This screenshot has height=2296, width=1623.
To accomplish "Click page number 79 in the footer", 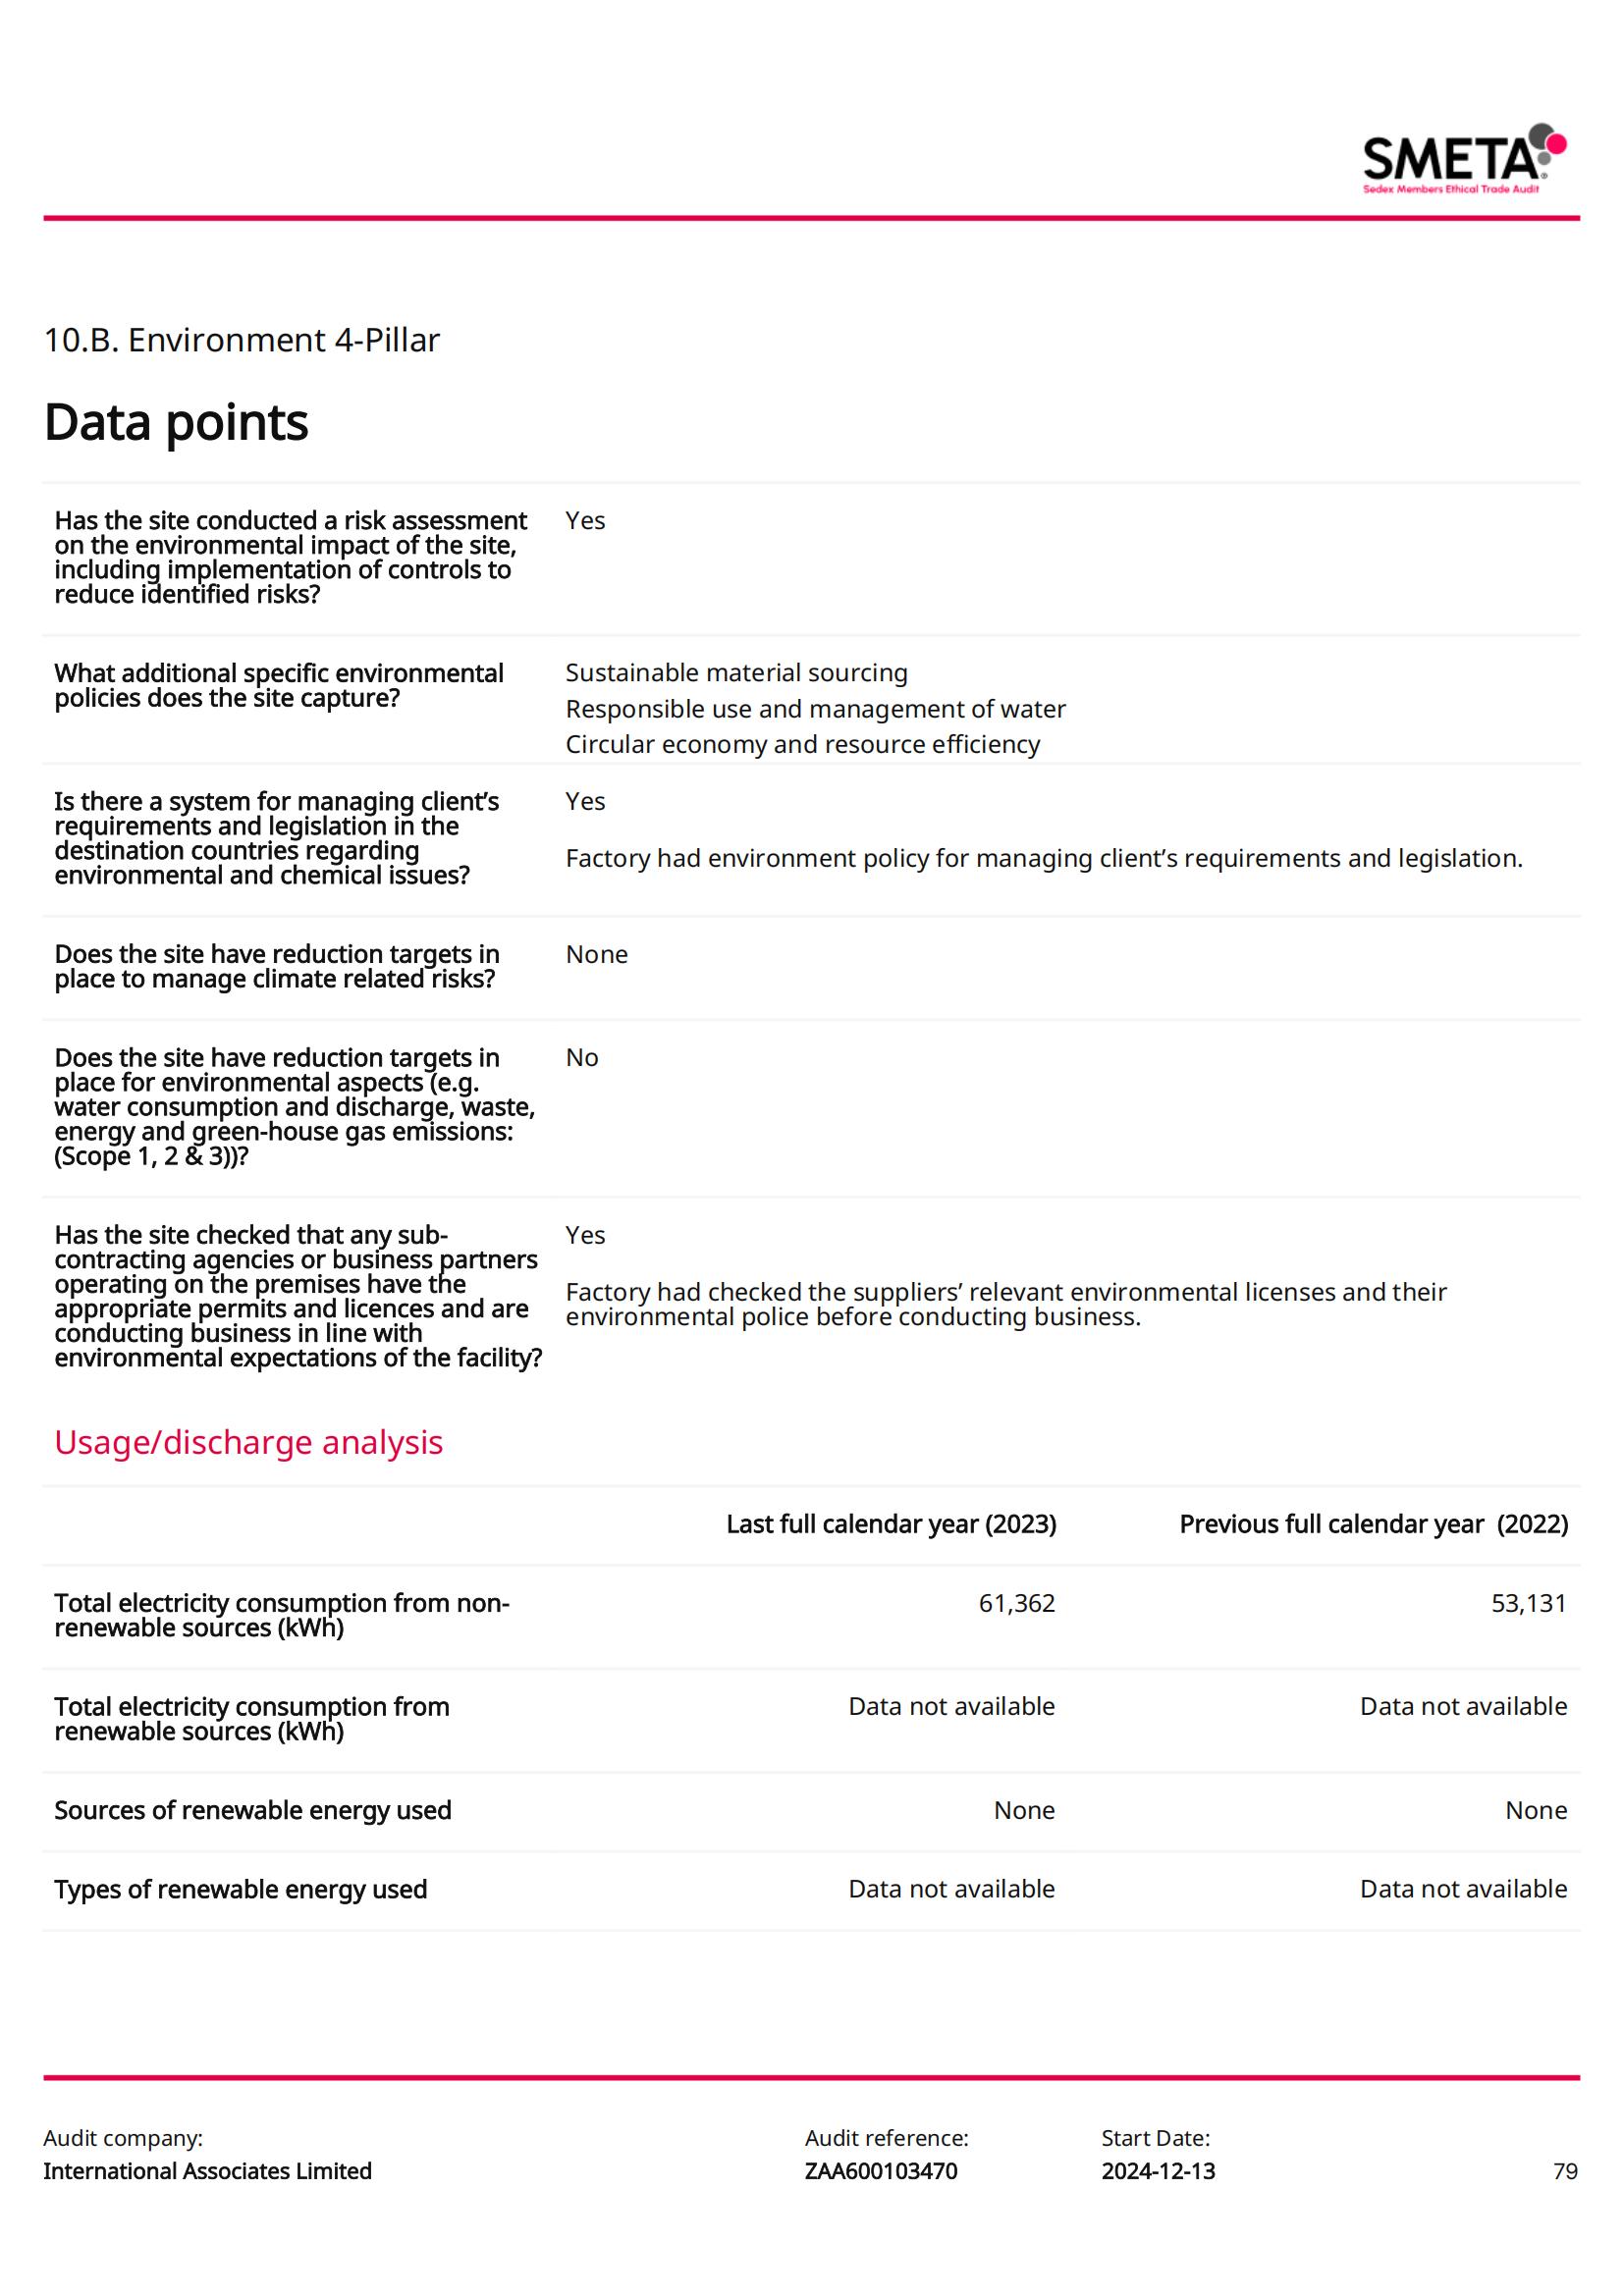I will coord(1565,2171).
